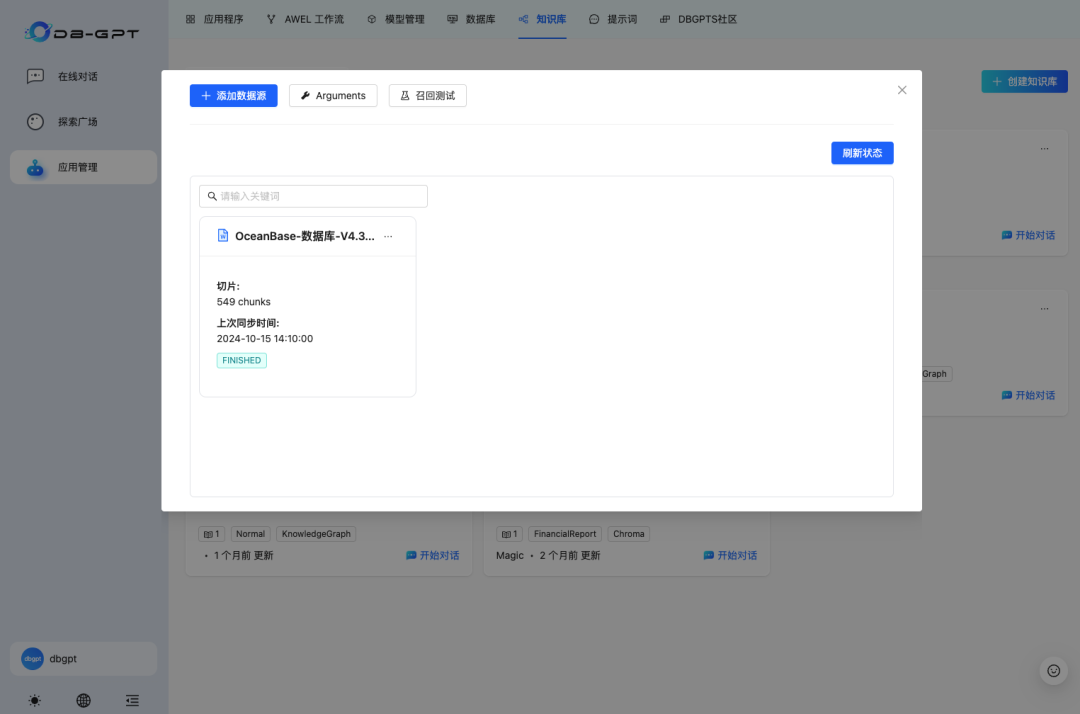Switch to the 模型管理 tab
This screenshot has height=714, width=1080.
[396, 18]
